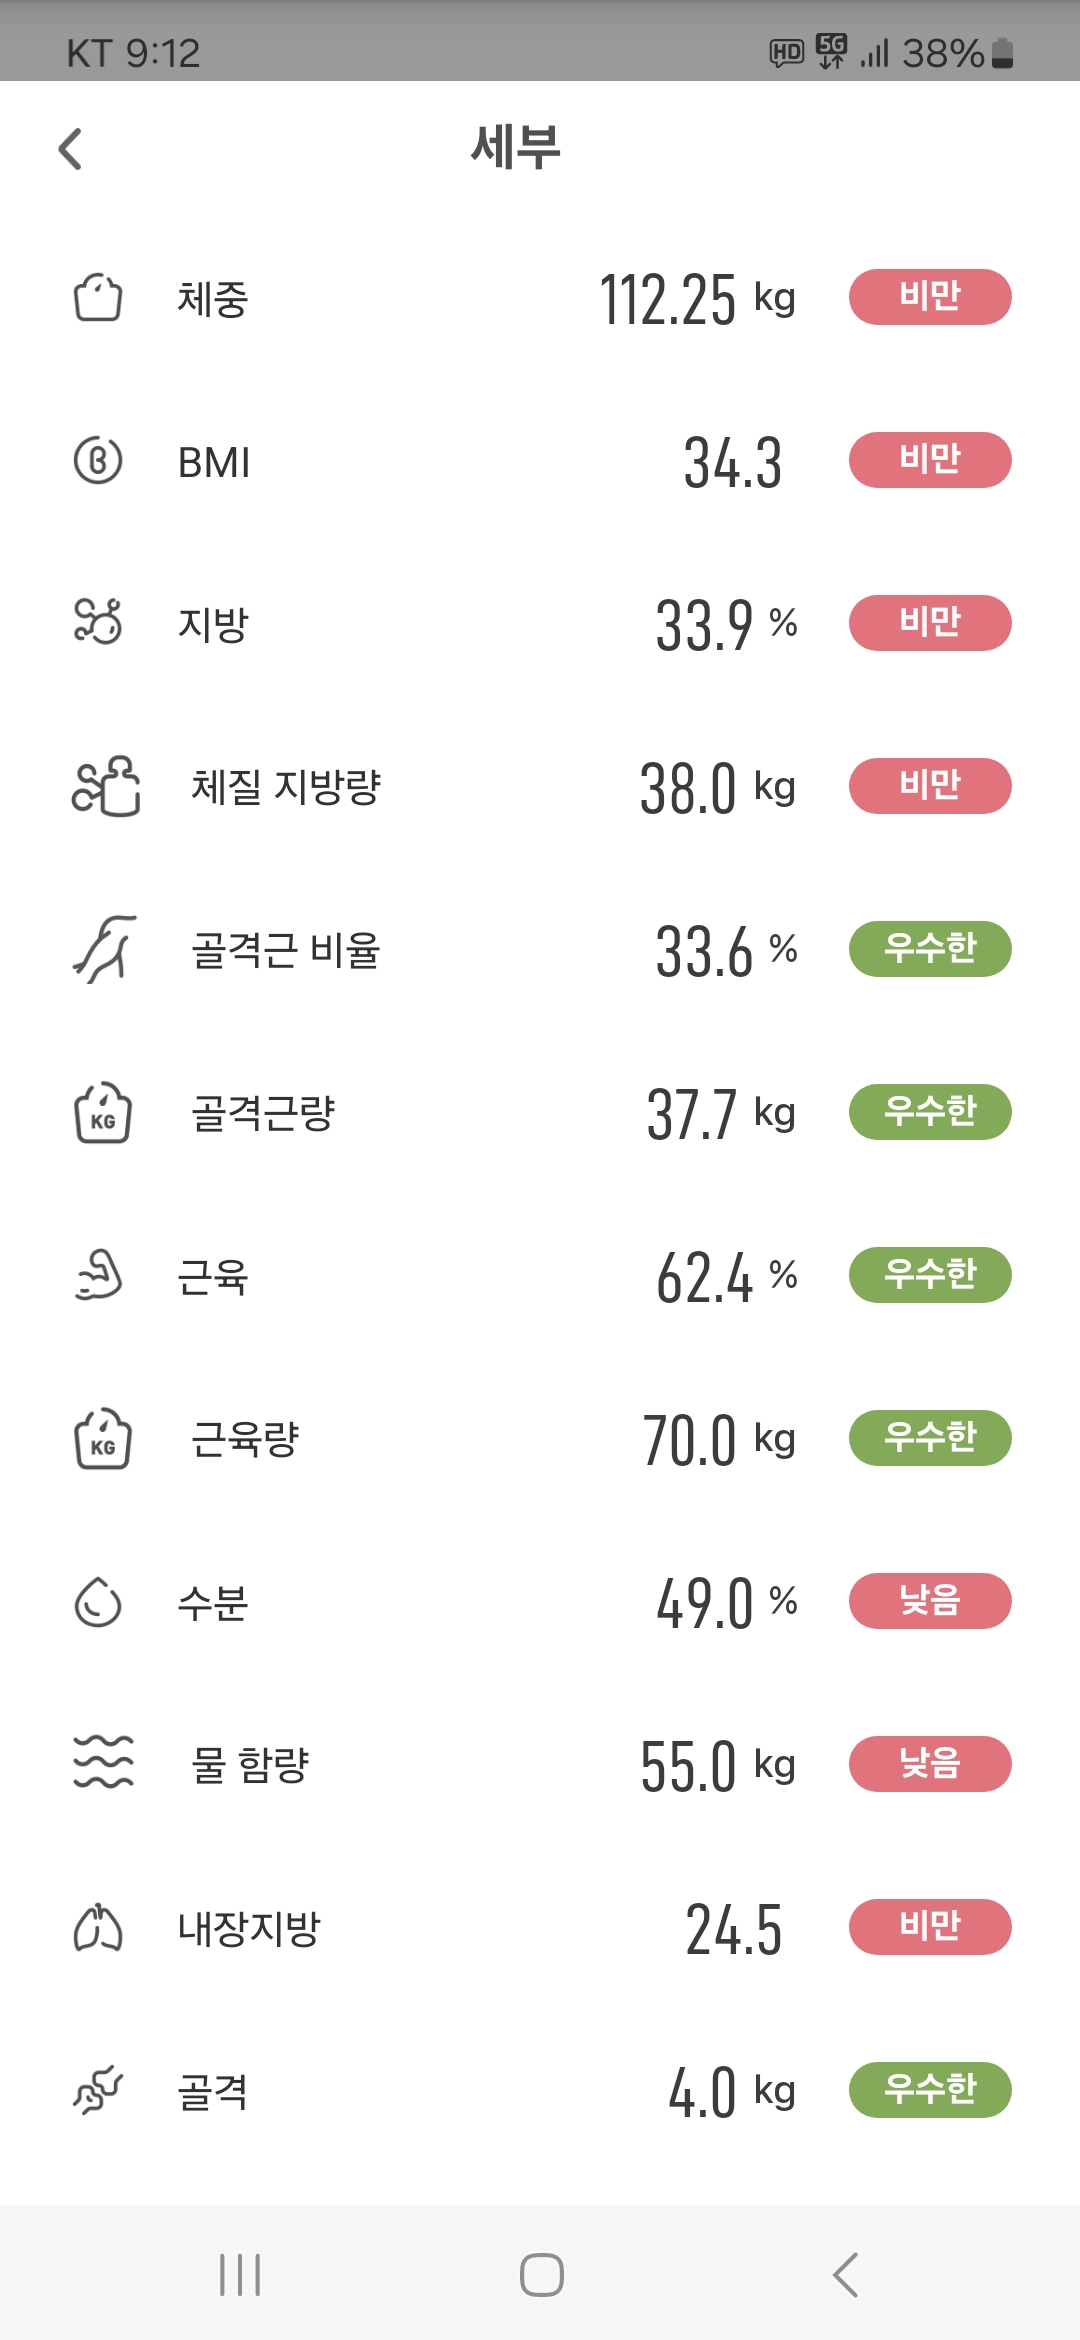Tap the BMI circle icon

98,461
